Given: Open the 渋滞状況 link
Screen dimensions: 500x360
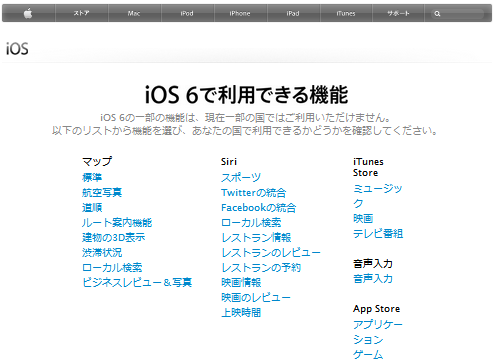Looking at the screenshot, I should 102,253.
